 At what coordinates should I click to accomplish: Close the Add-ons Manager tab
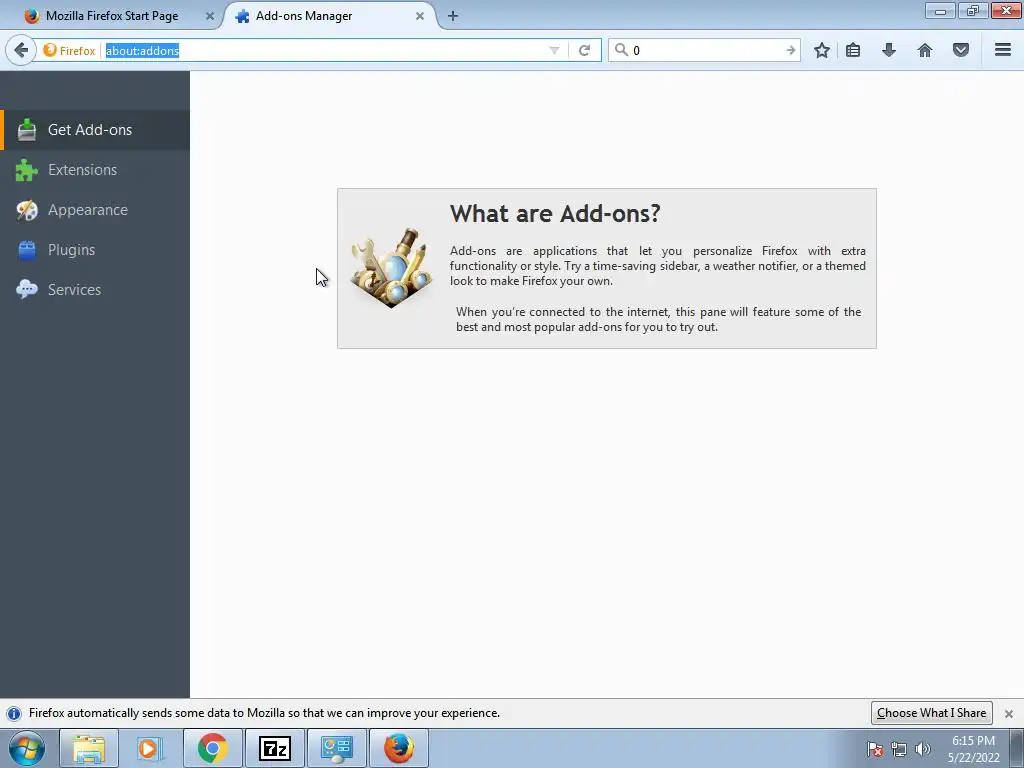coord(420,16)
